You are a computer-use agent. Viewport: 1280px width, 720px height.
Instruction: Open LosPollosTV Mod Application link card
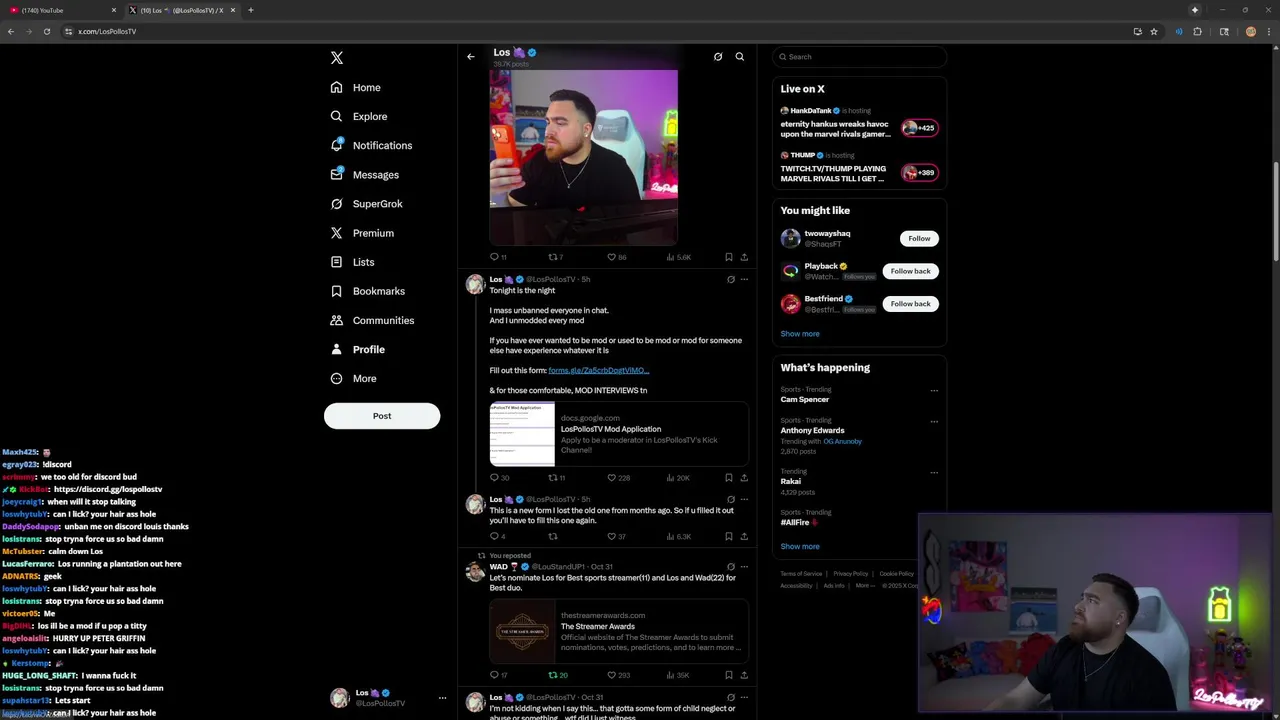pos(619,434)
